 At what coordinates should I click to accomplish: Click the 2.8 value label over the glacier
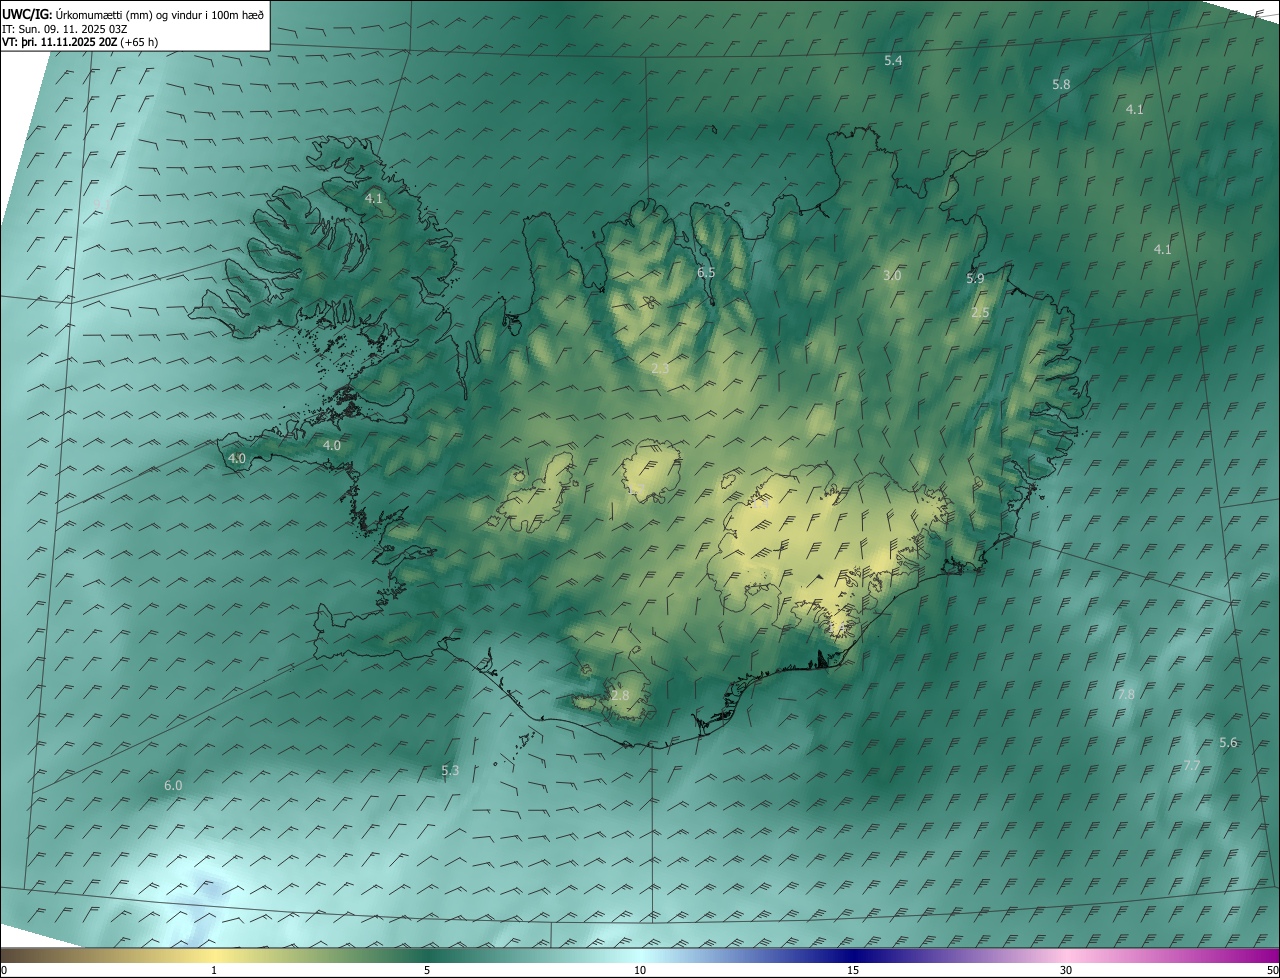tap(620, 695)
